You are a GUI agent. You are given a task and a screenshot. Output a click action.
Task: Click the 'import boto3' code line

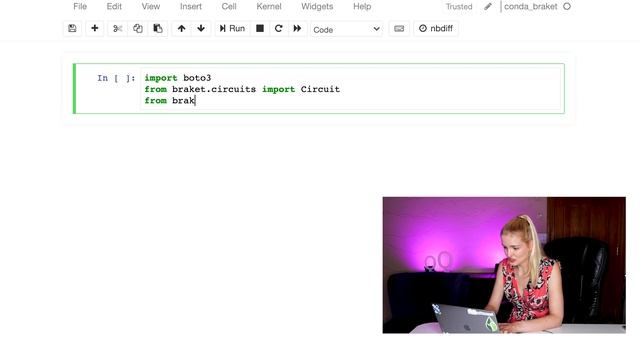click(x=178, y=78)
